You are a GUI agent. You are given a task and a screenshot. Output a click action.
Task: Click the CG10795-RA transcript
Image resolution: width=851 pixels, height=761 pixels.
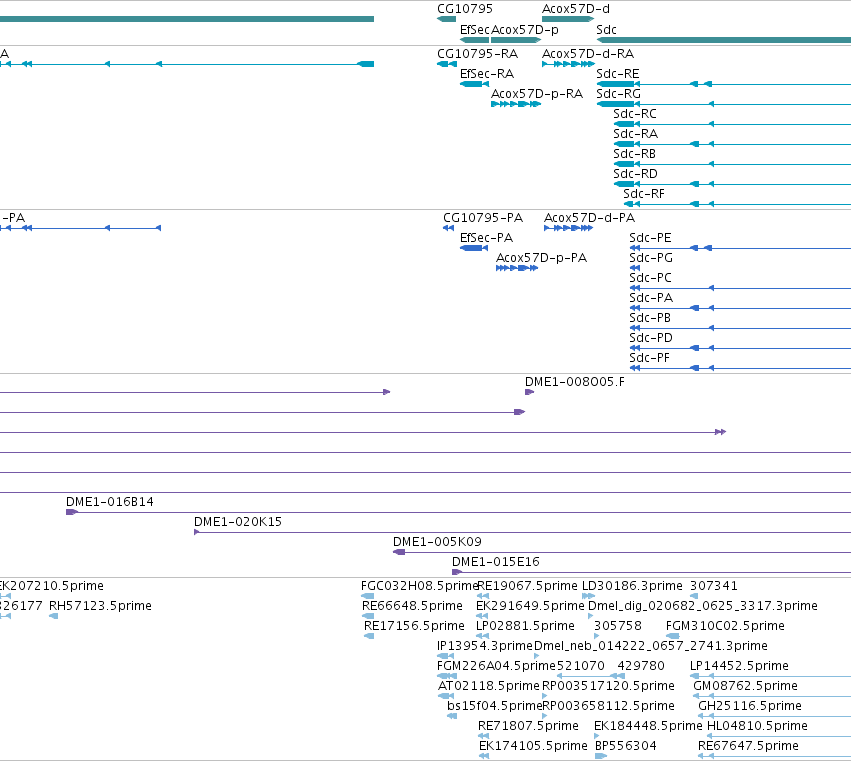(447, 64)
